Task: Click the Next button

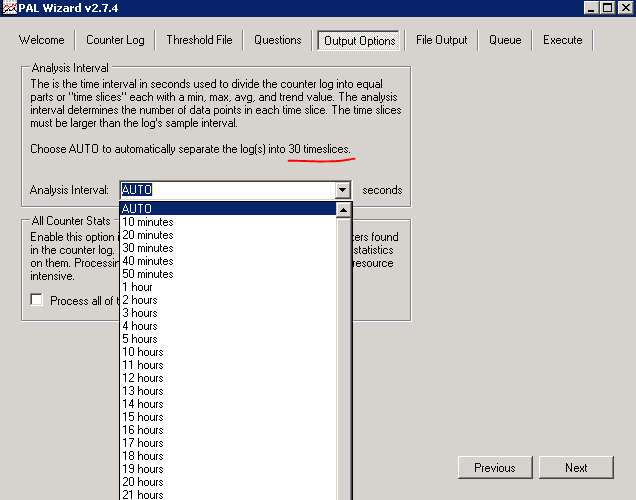Action: [x=576, y=468]
